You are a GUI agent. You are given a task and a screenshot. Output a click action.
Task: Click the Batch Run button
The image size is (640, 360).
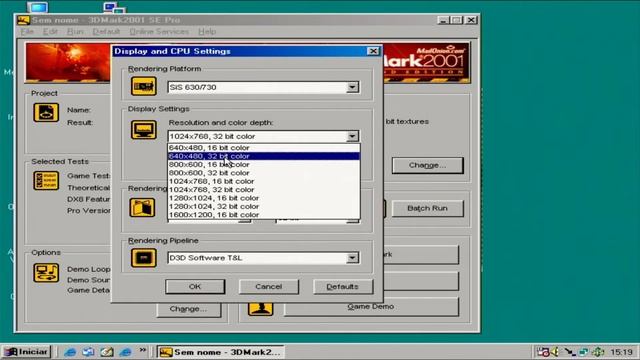pos(427,208)
